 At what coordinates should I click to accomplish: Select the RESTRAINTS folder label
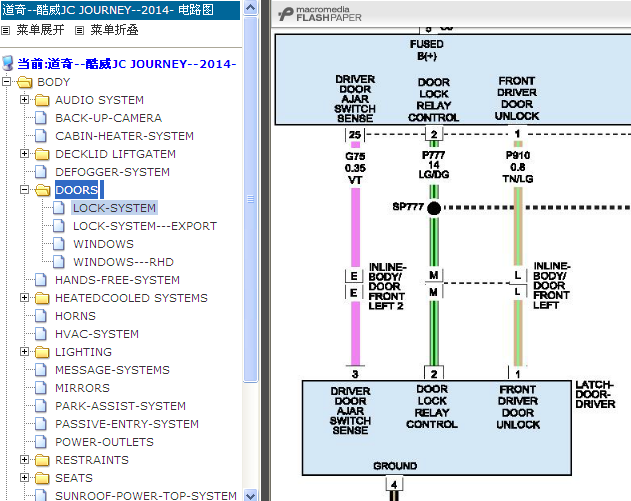[92, 460]
